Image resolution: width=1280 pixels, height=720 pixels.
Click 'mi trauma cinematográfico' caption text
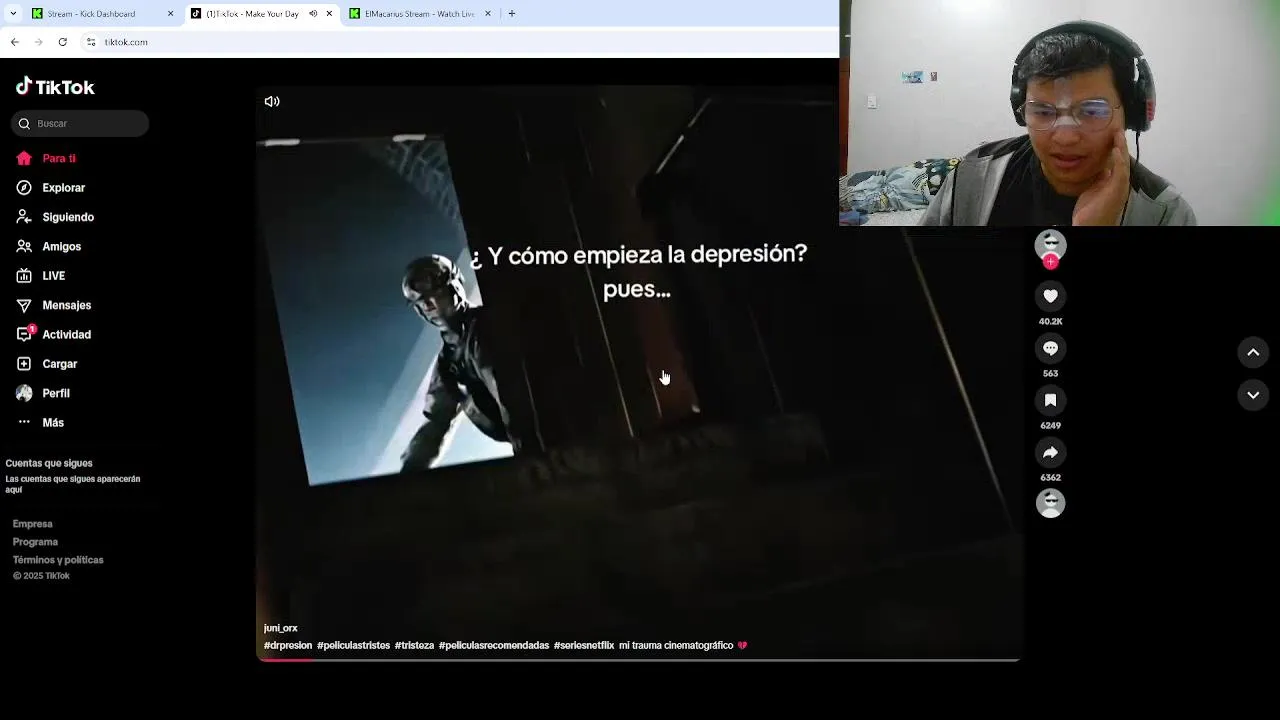point(676,646)
